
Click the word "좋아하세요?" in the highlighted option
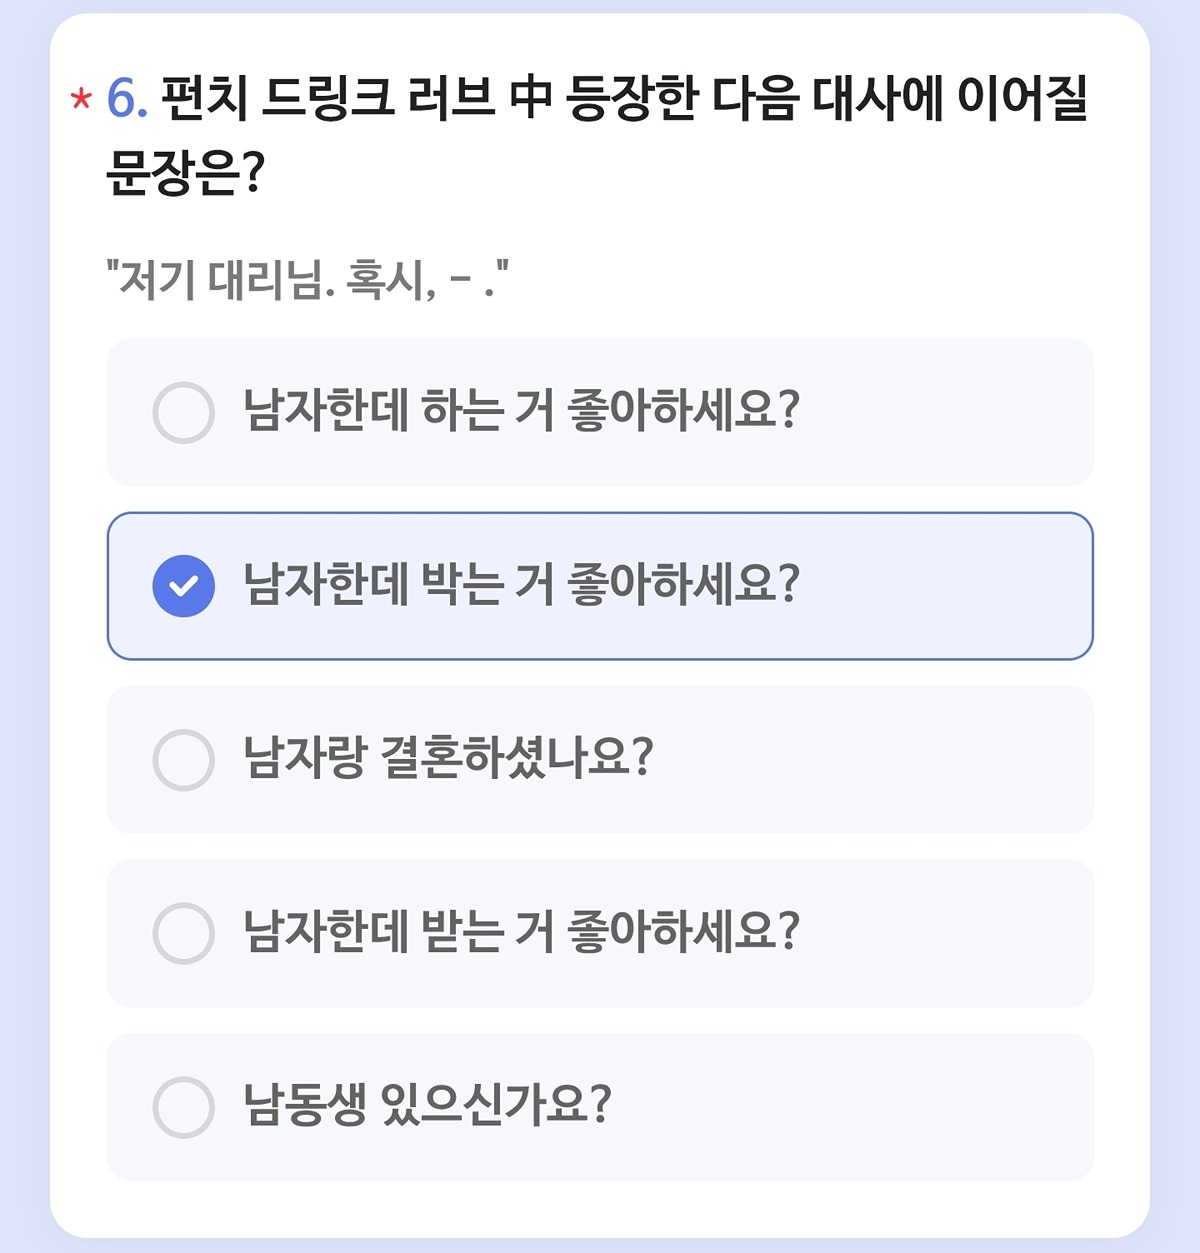pyautogui.click(x=683, y=585)
